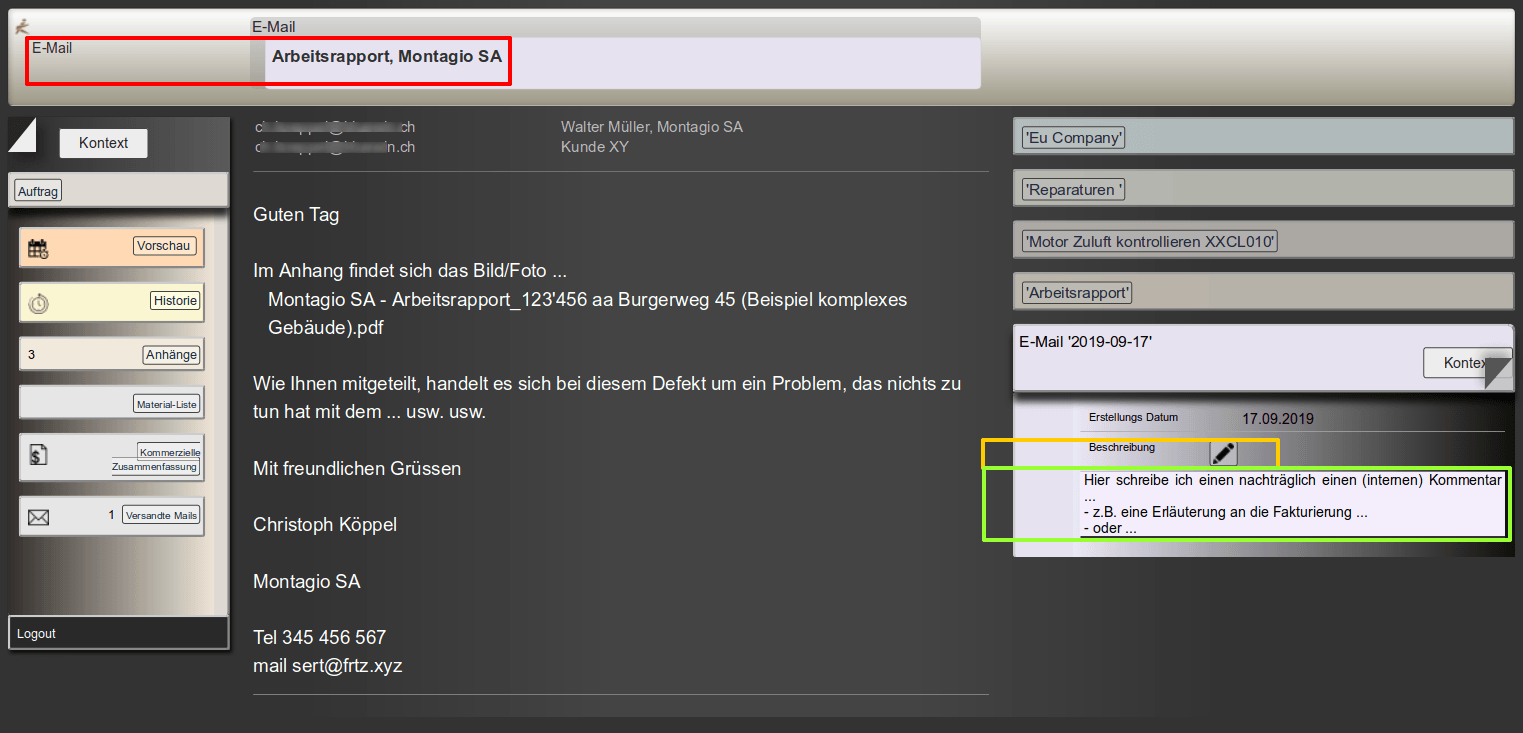Open the Auftrag tab in the sidebar

[x=39, y=191]
